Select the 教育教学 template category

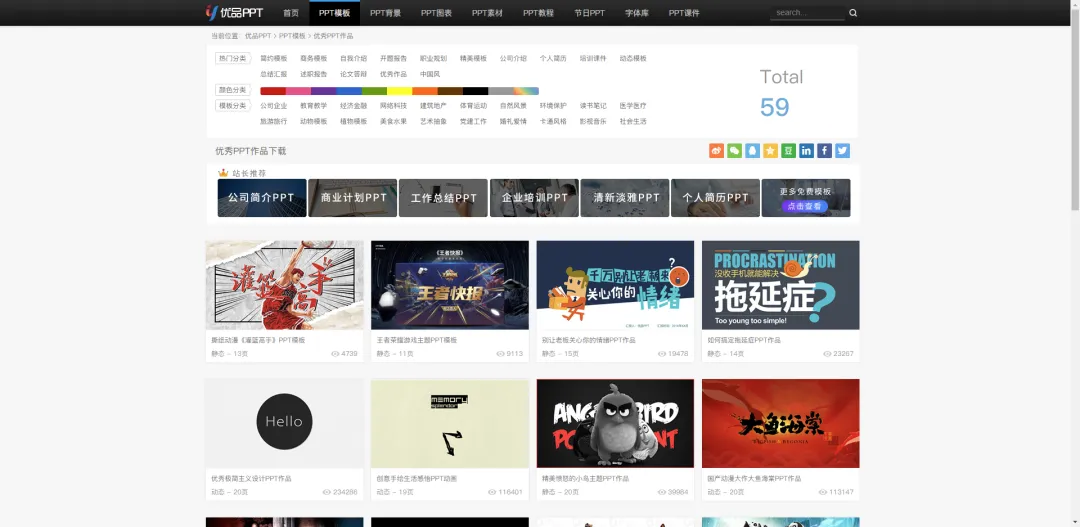313,106
